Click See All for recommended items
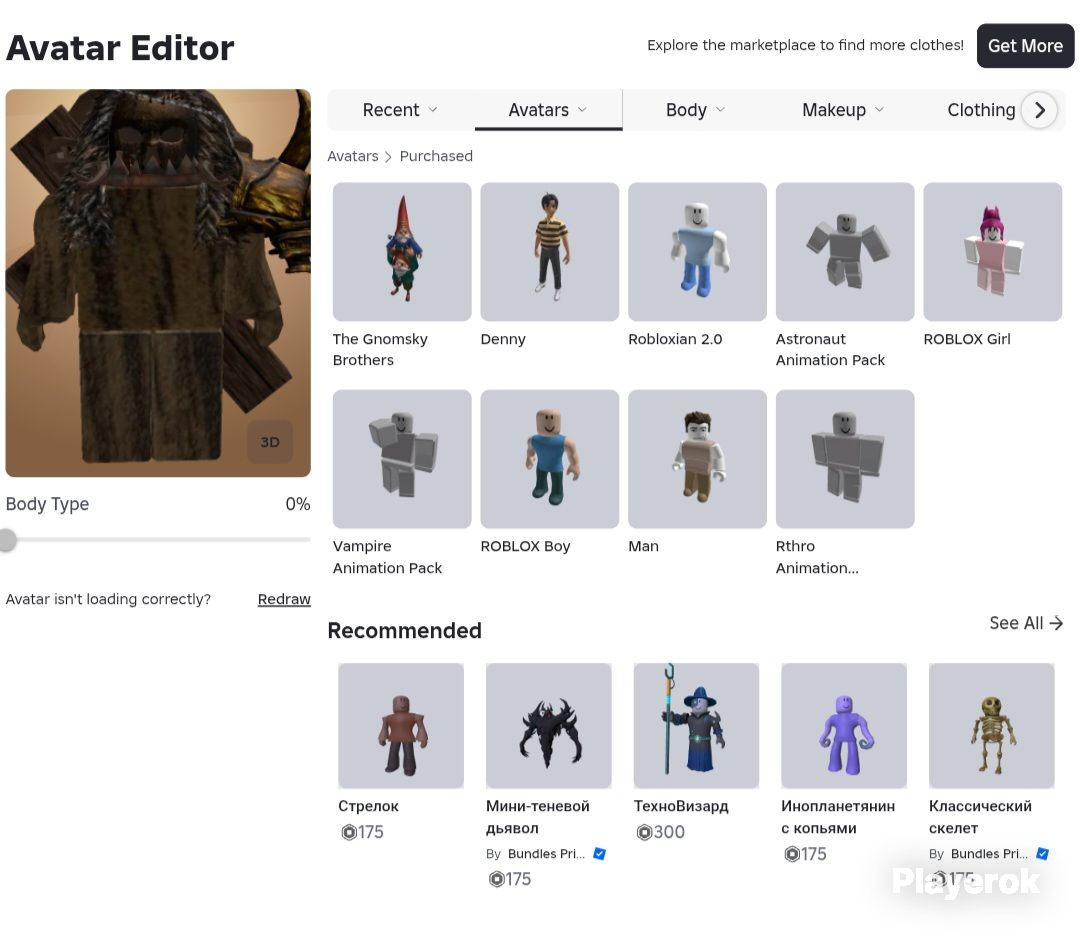The image size is (1080, 937). tap(1026, 623)
